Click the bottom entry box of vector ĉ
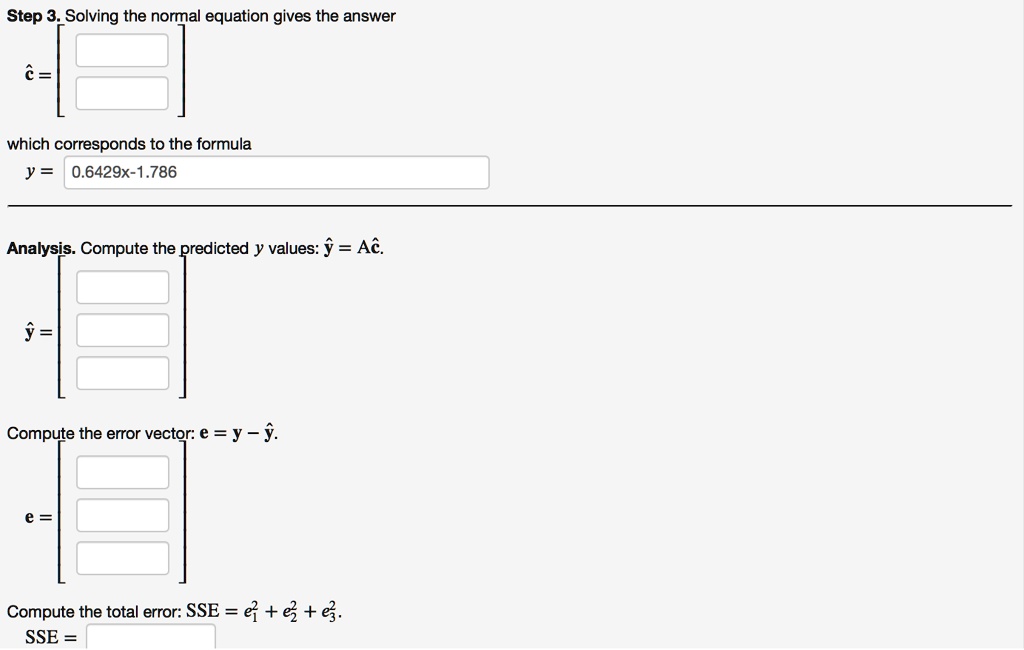Screen dimensions: 1024x650 (121, 92)
